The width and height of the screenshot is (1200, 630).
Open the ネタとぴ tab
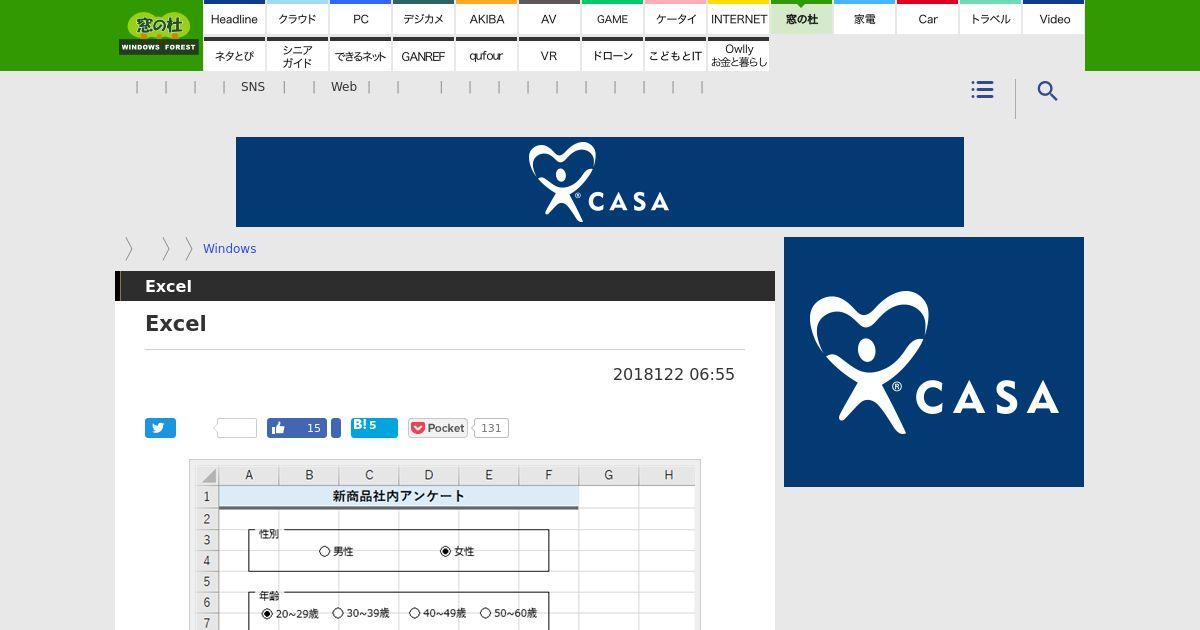pos(234,55)
